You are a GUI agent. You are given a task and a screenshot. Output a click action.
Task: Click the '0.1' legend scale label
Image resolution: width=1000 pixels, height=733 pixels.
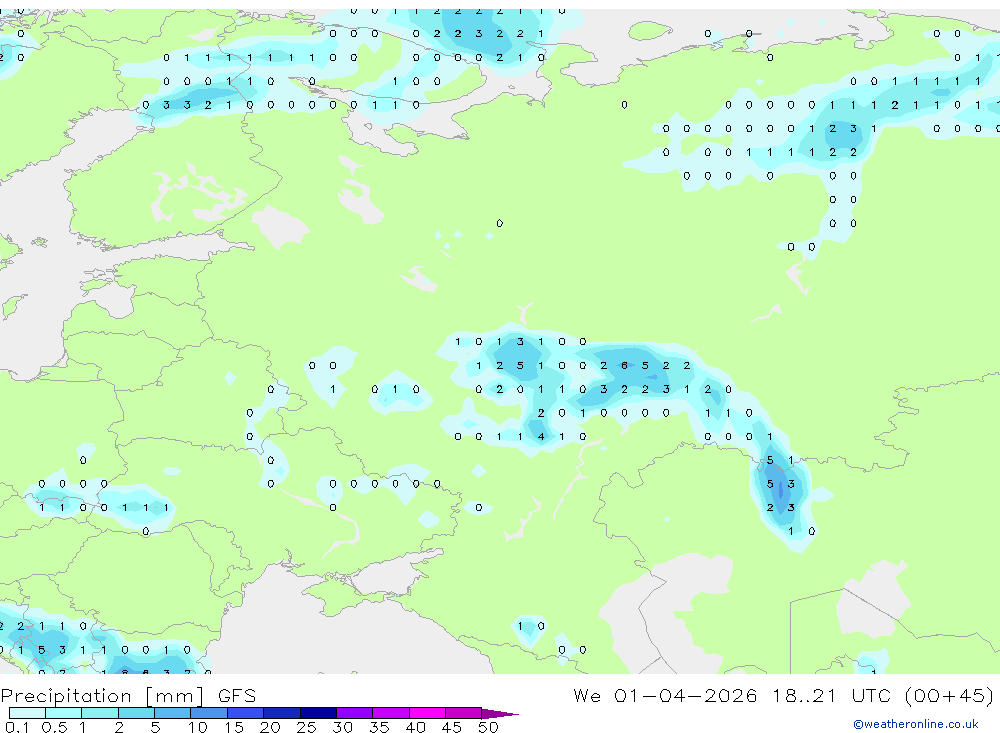coord(17,727)
